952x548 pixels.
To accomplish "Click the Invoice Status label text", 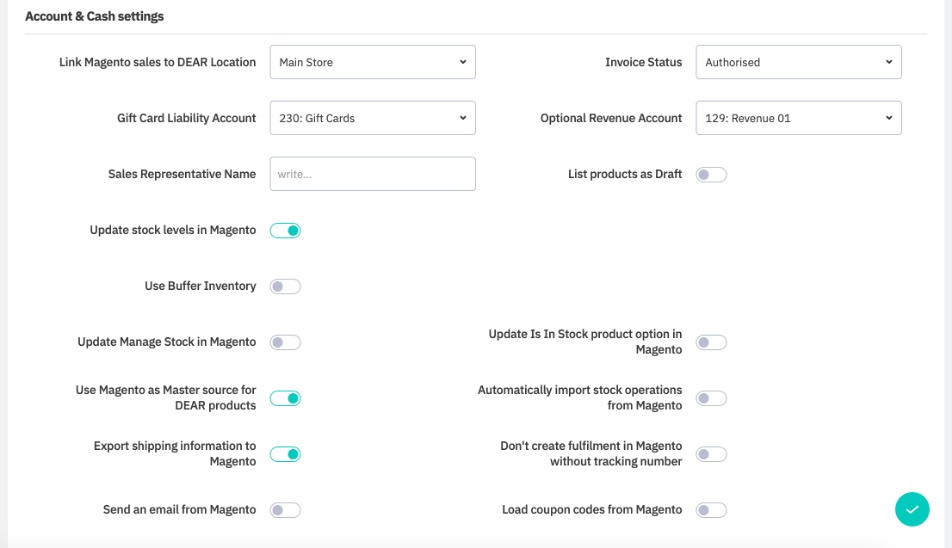I will (643, 62).
